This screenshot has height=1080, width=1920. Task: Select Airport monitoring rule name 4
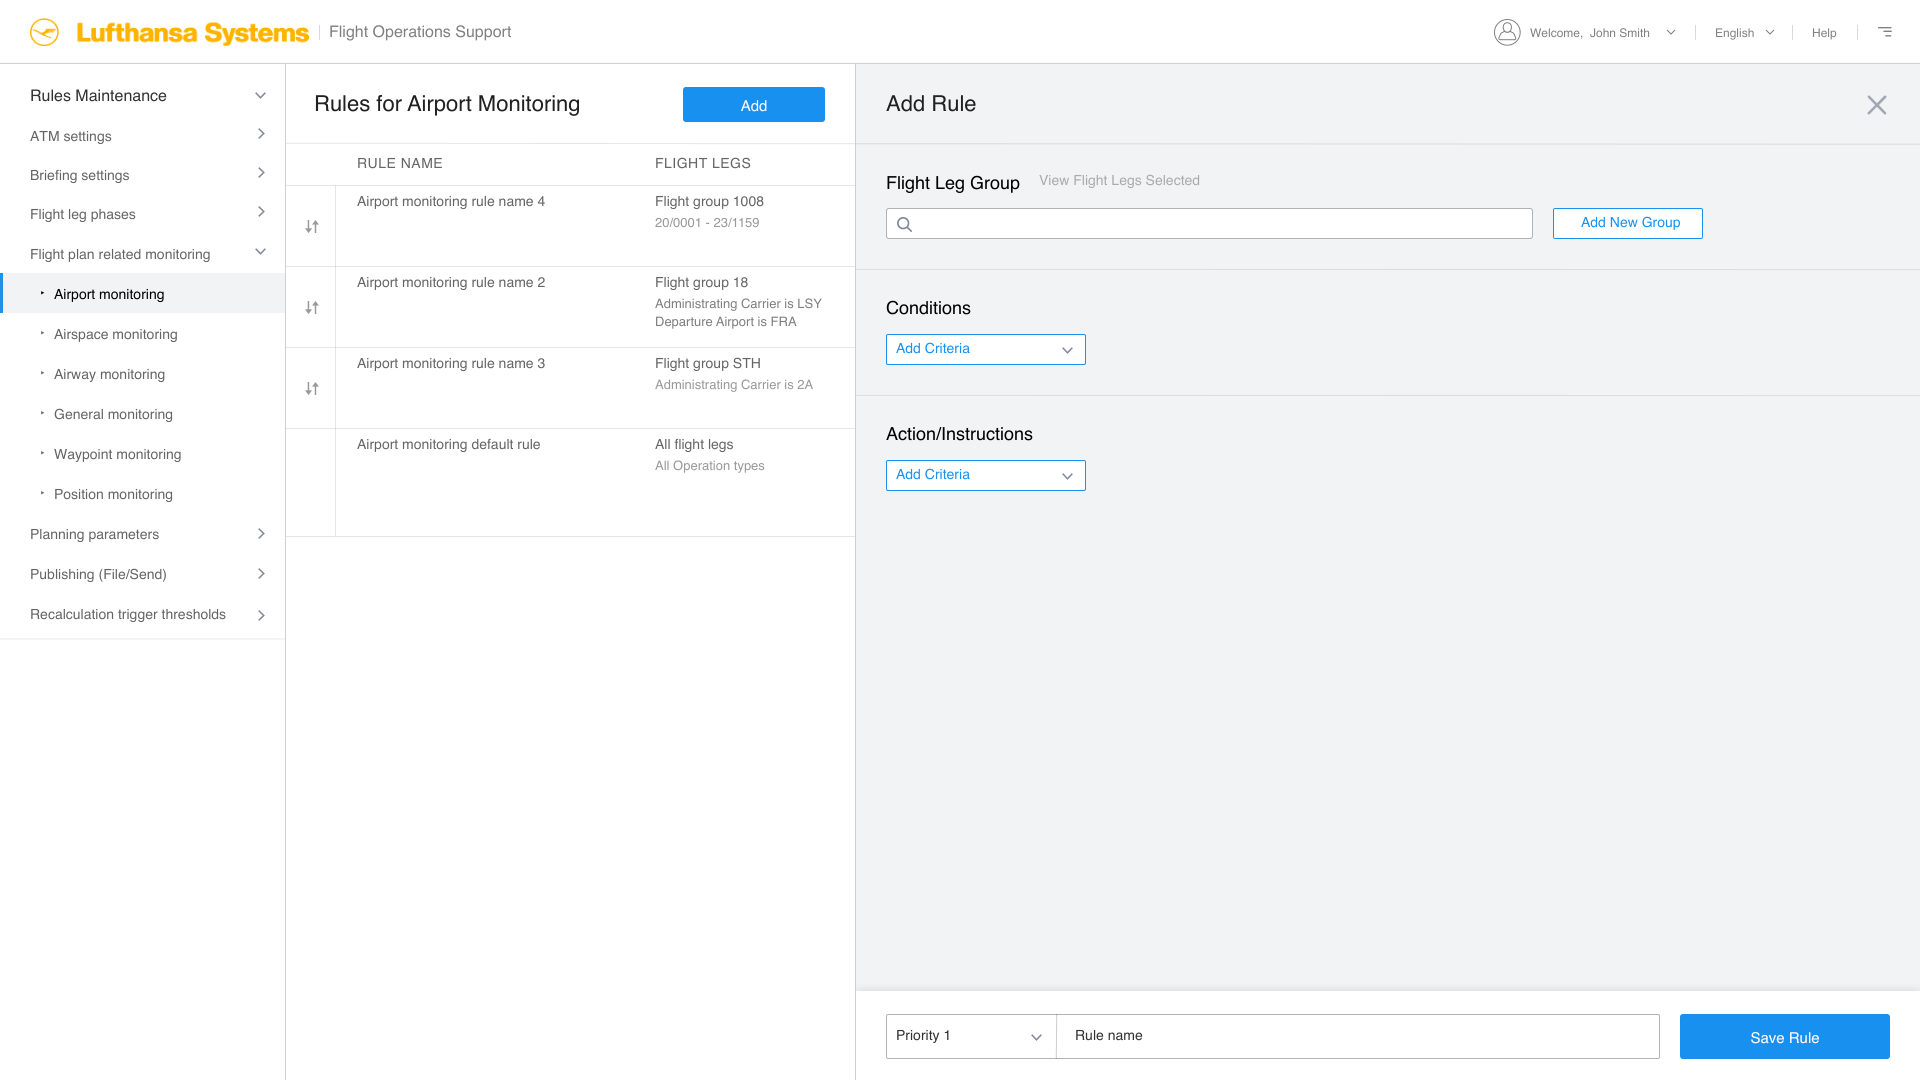click(x=451, y=202)
